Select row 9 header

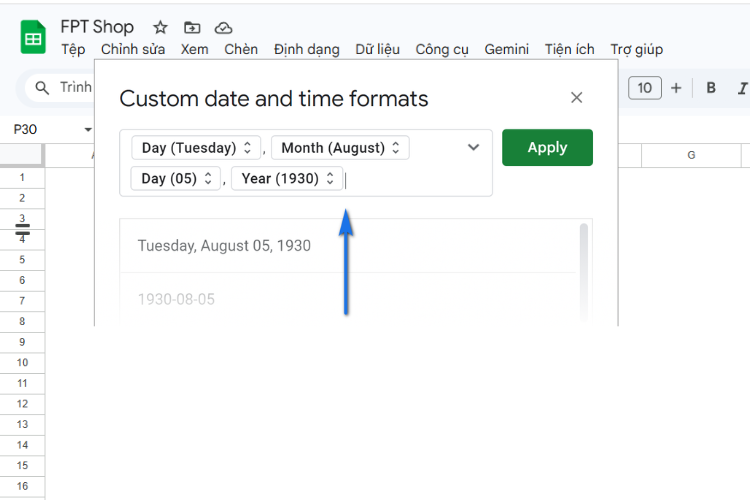[22, 342]
